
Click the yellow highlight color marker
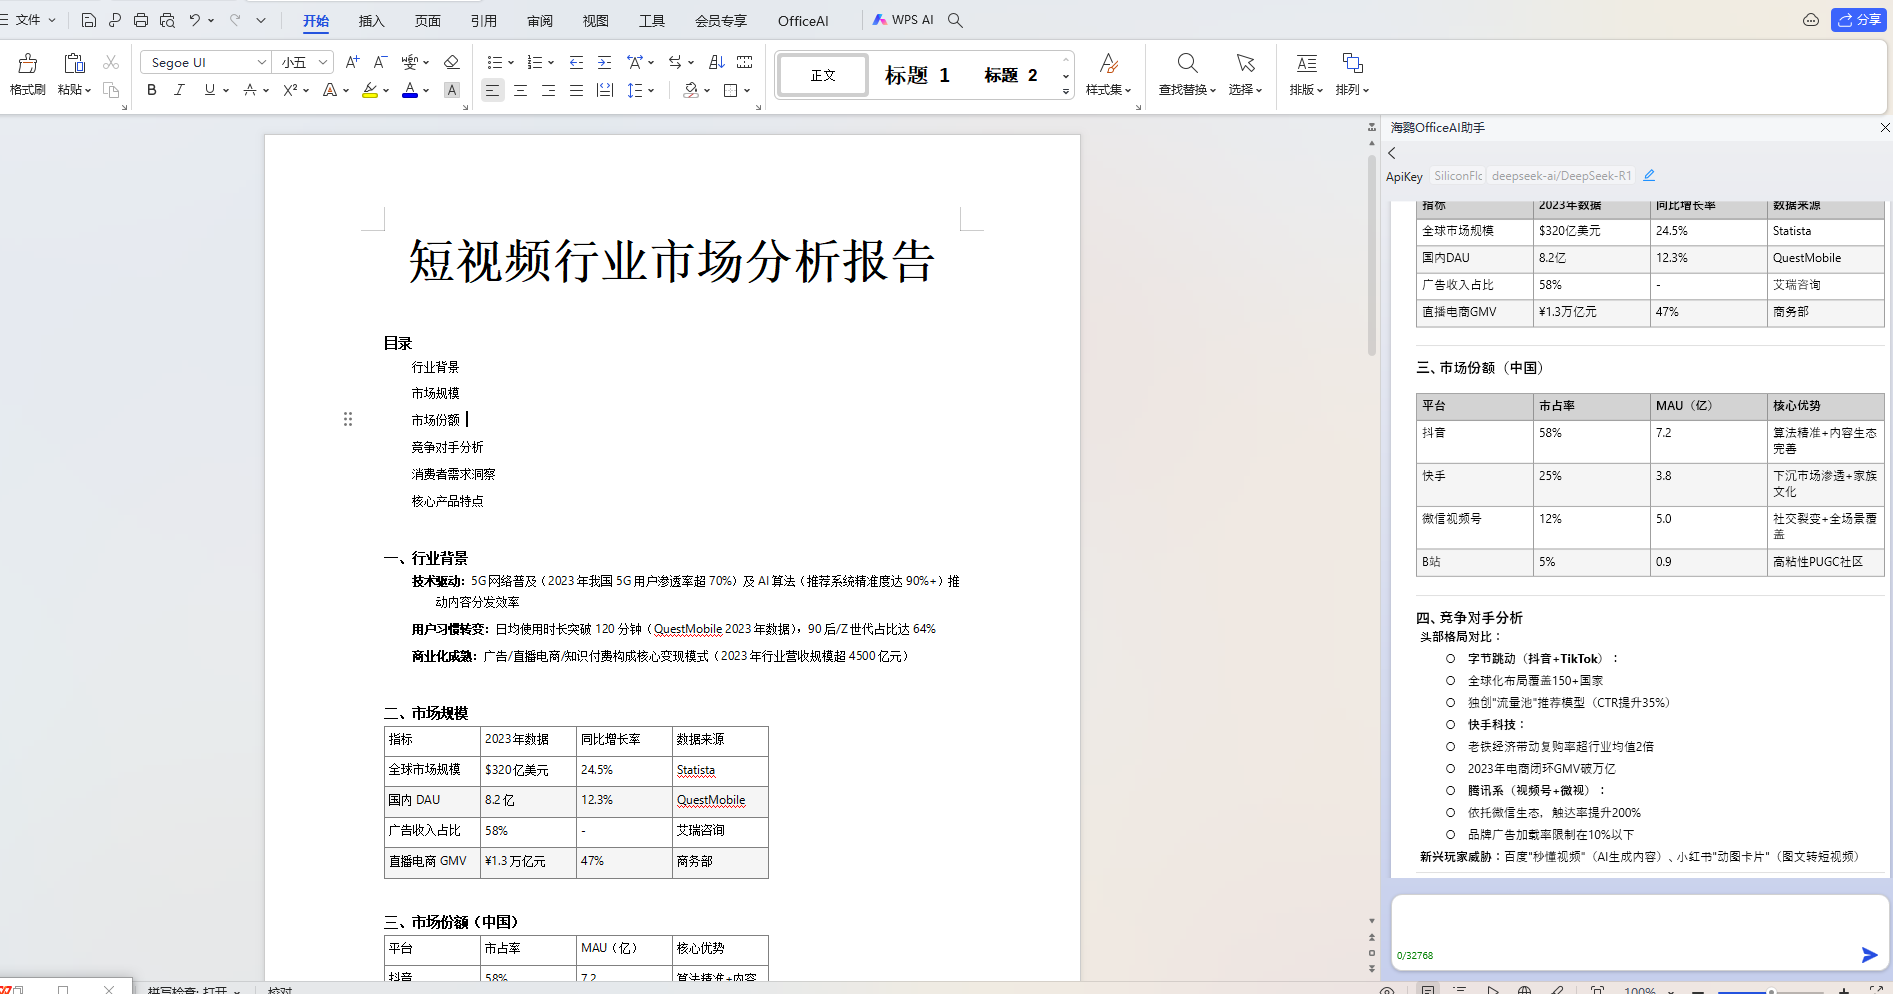[x=370, y=90]
